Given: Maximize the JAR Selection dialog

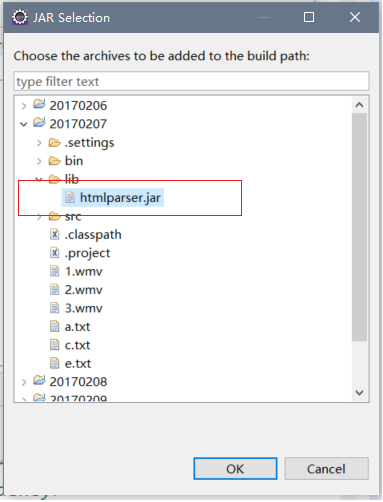Looking at the screenshot, I should click(309, 17).
